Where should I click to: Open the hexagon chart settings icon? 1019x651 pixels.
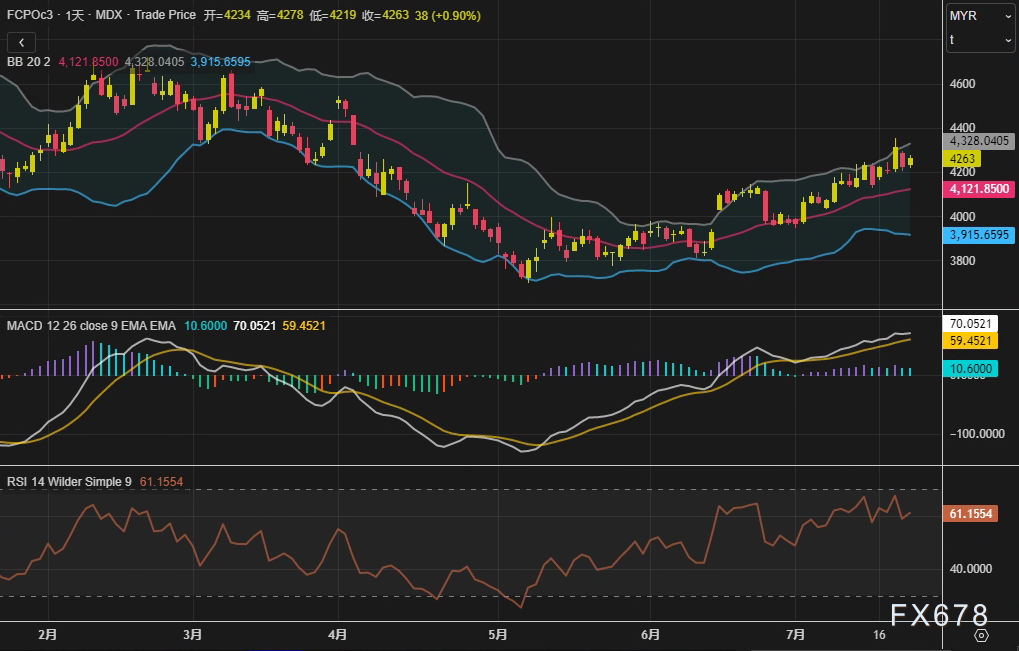(x=981, y=635)
